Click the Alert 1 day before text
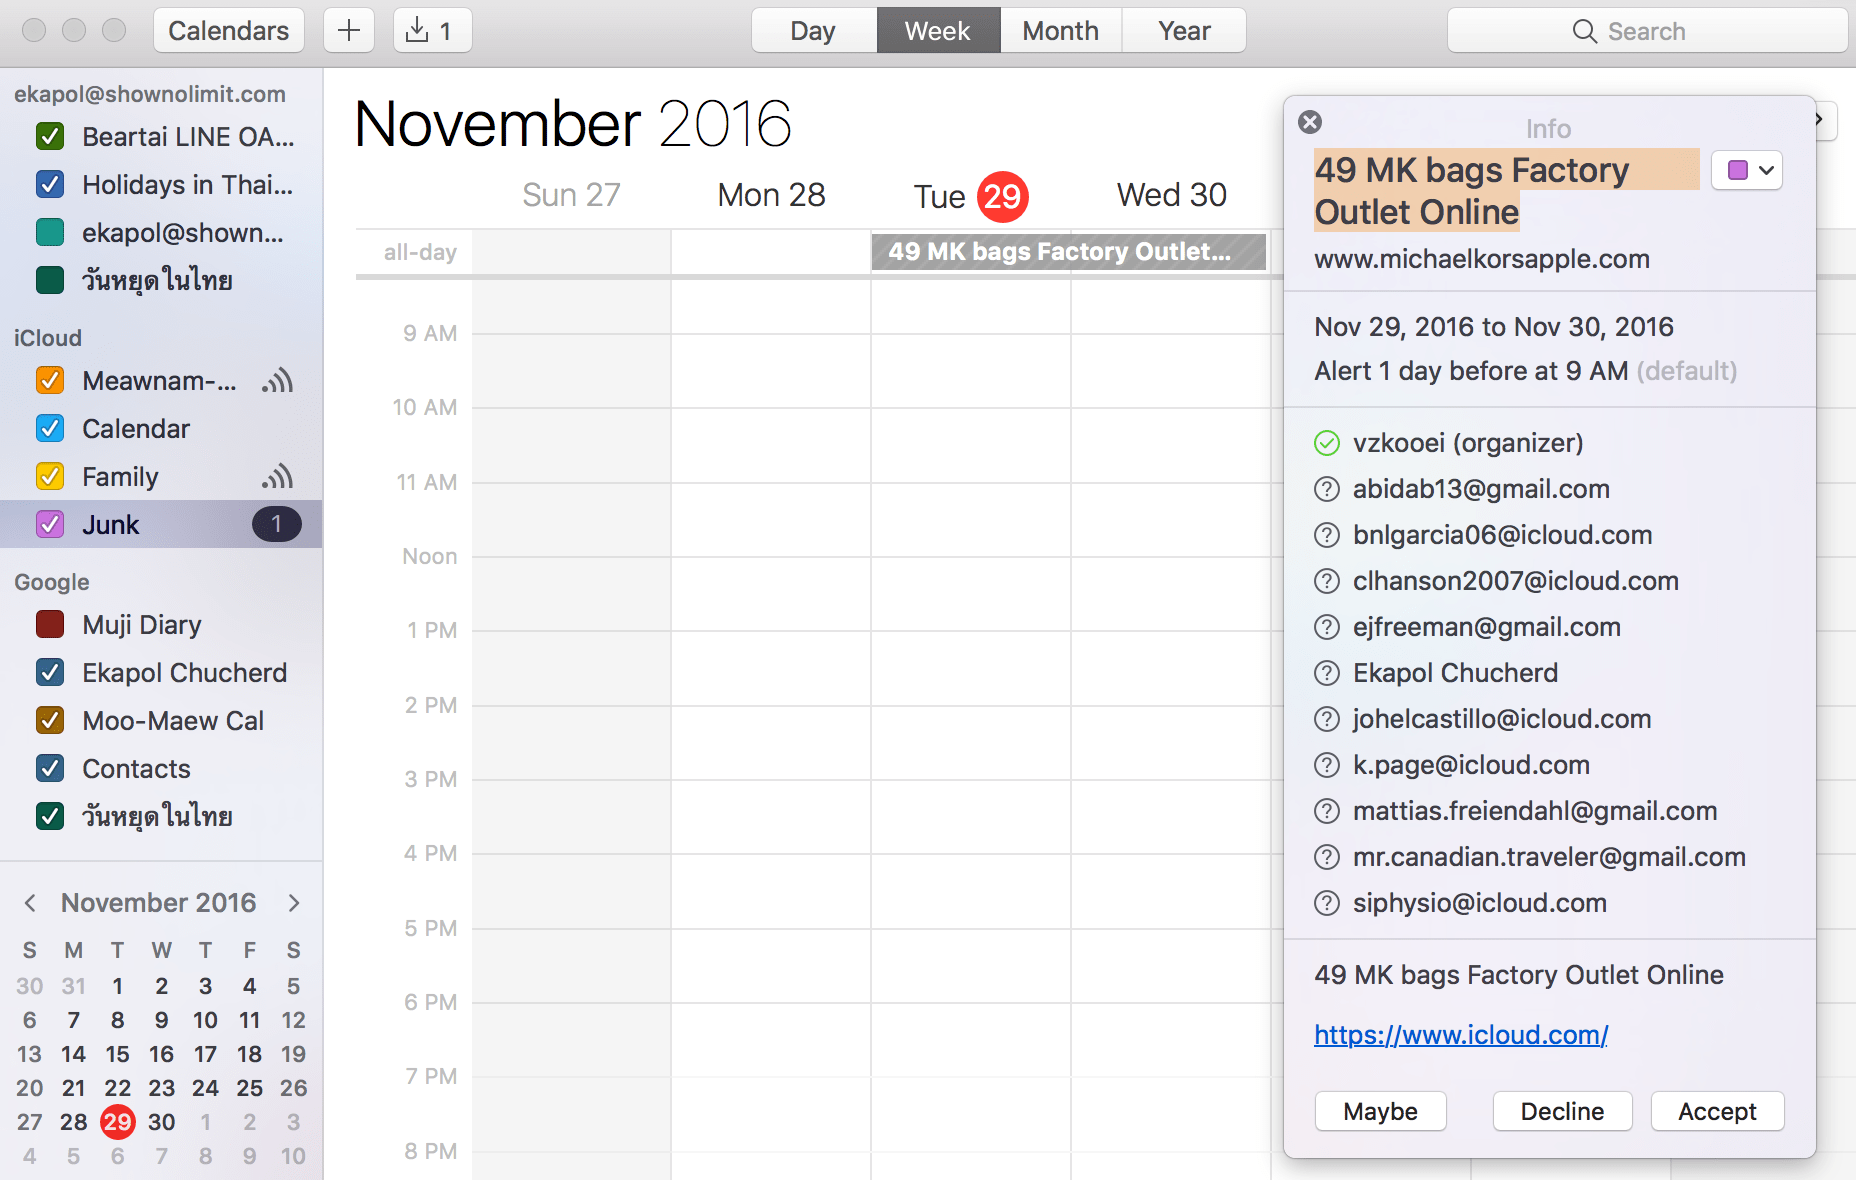1856x1180 pixels. pyautogui.click(x=1471, y=371)
